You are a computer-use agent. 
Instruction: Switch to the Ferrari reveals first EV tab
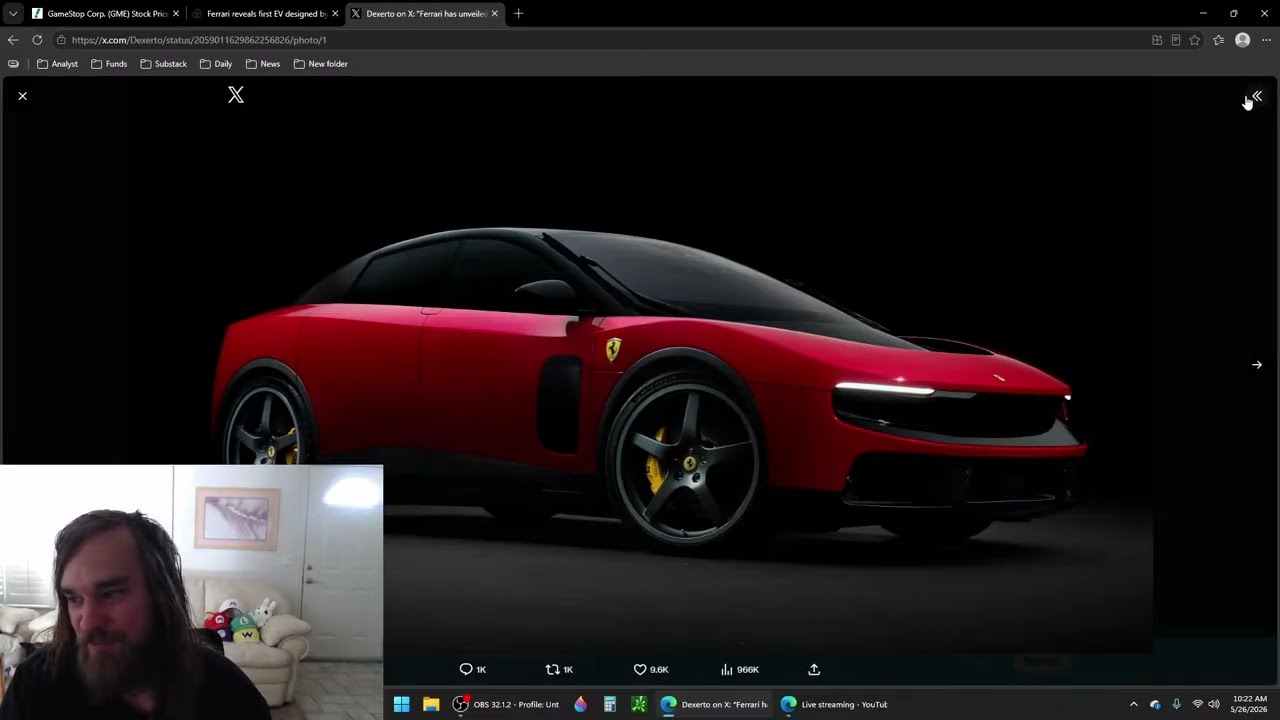tap(266, 14)
